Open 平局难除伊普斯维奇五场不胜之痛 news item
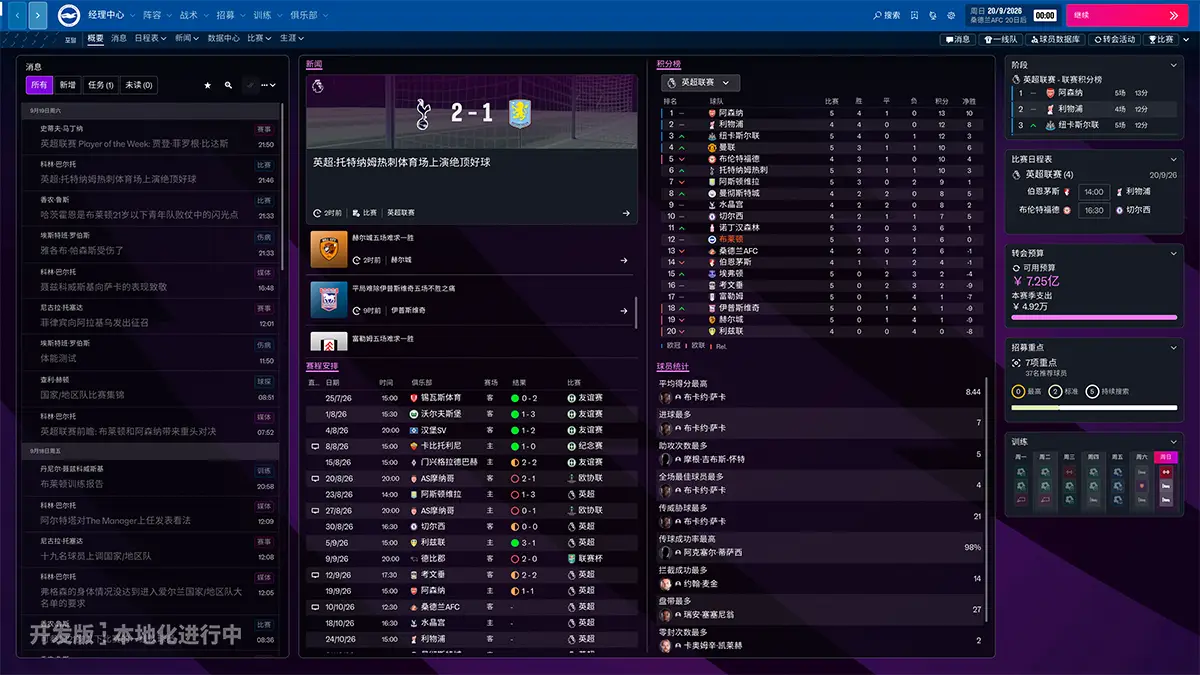The height and width of the screenshot is (675, 1200). 472,299
